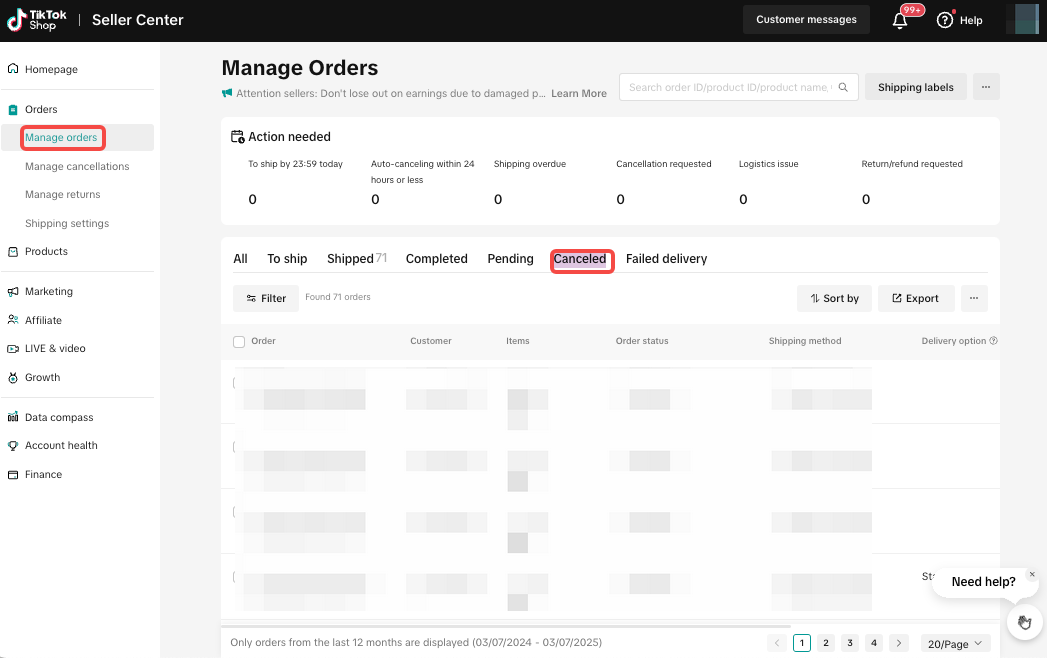
Task: Open more options next to Shipping labels
Action: click(985, 87)
